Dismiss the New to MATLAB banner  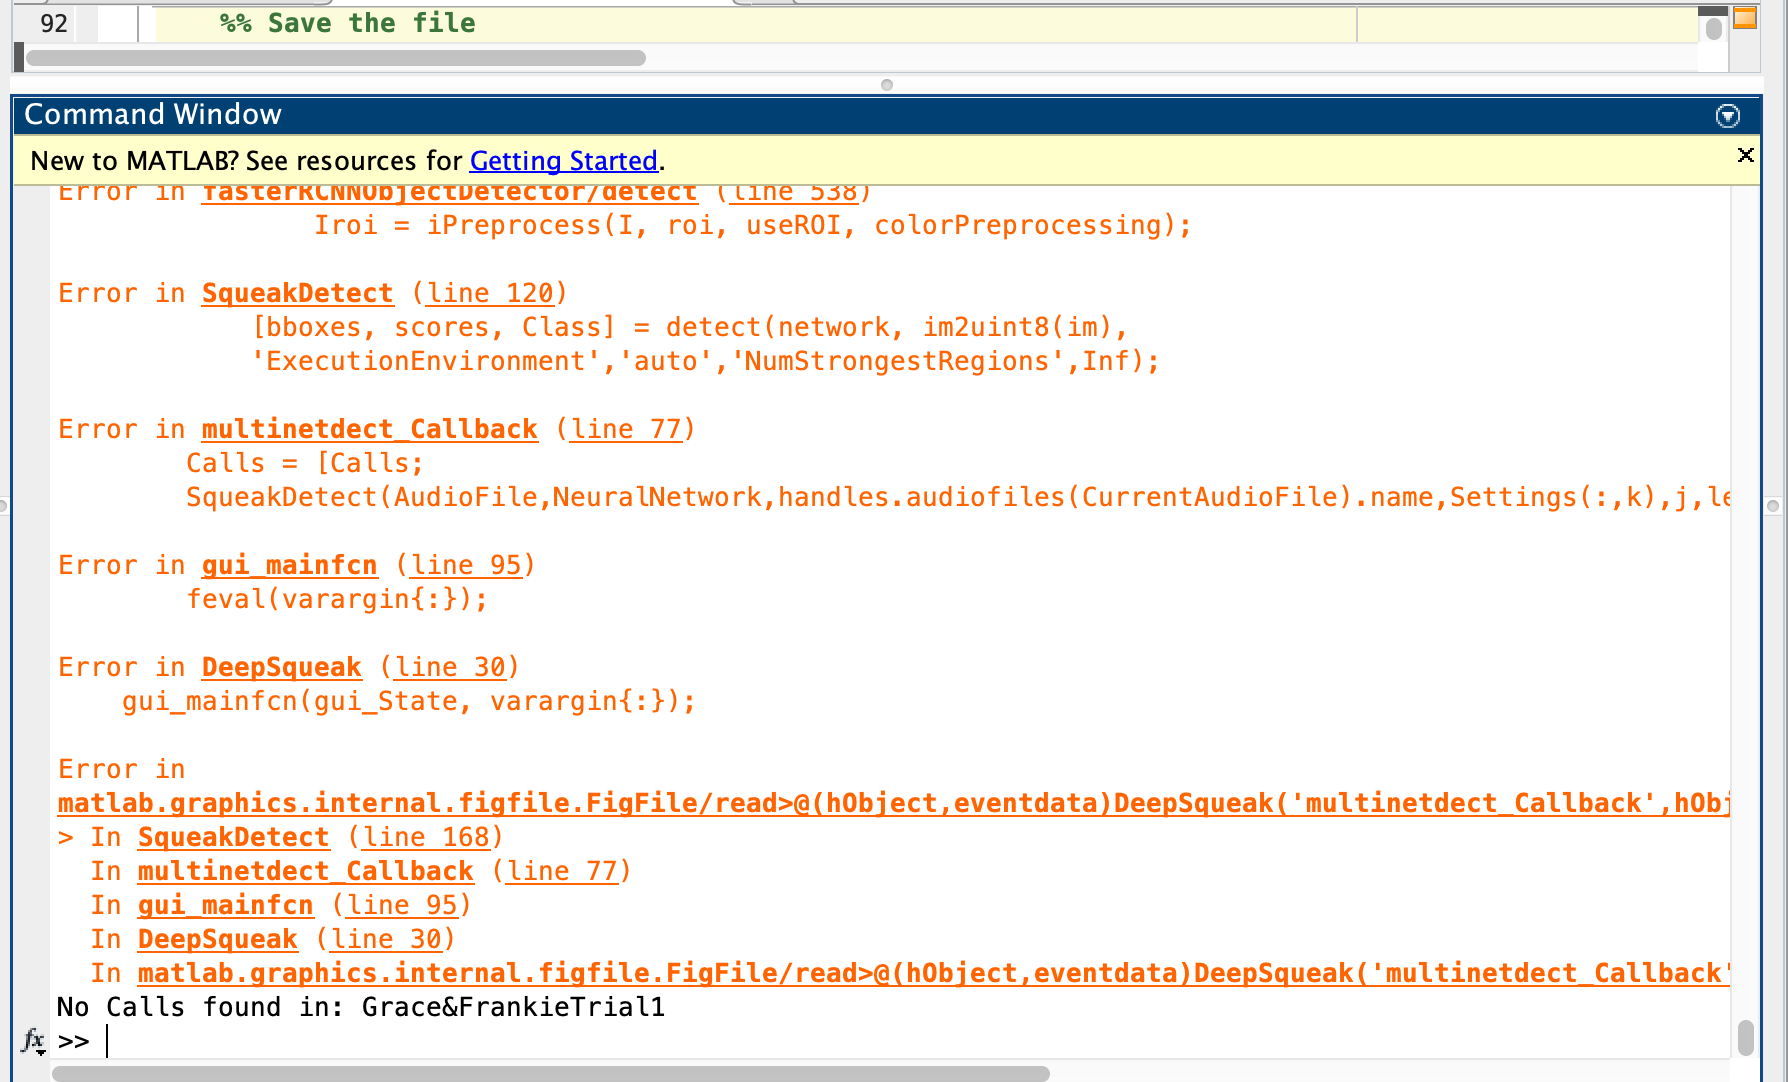click(x=1745, y=155)
